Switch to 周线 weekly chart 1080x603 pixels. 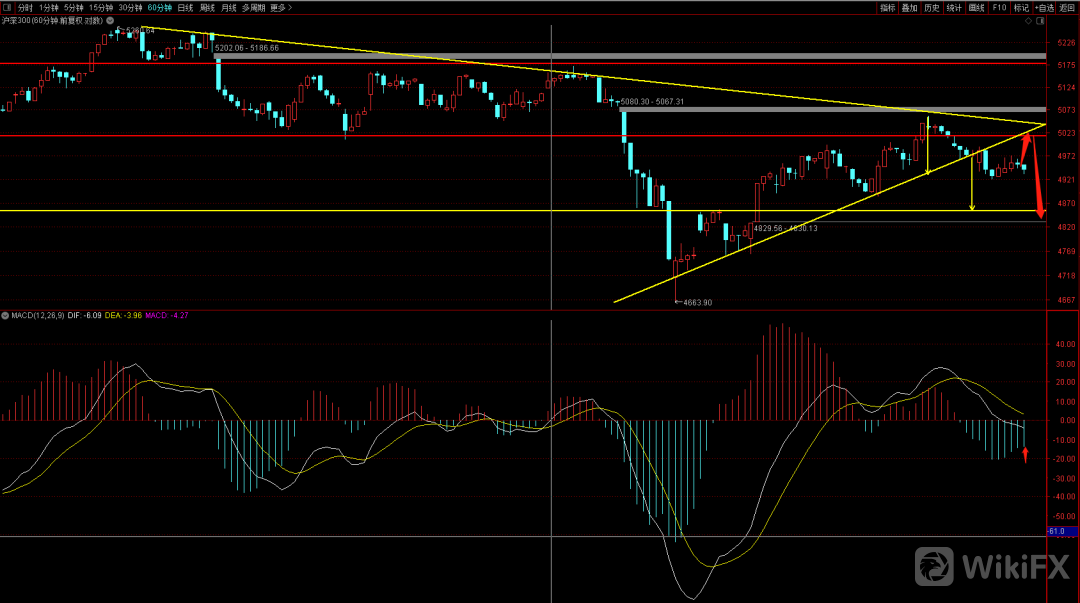[x=207, y=7]
